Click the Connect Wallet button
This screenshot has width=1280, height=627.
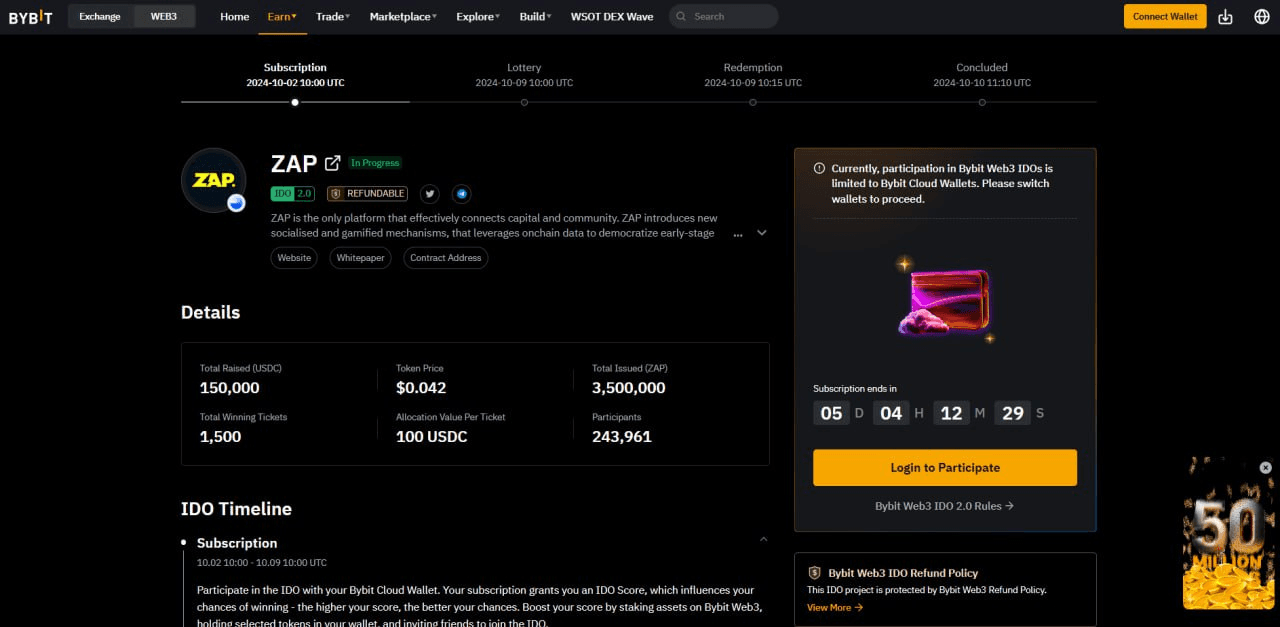pyautogui.click(x=1164, y=17)
